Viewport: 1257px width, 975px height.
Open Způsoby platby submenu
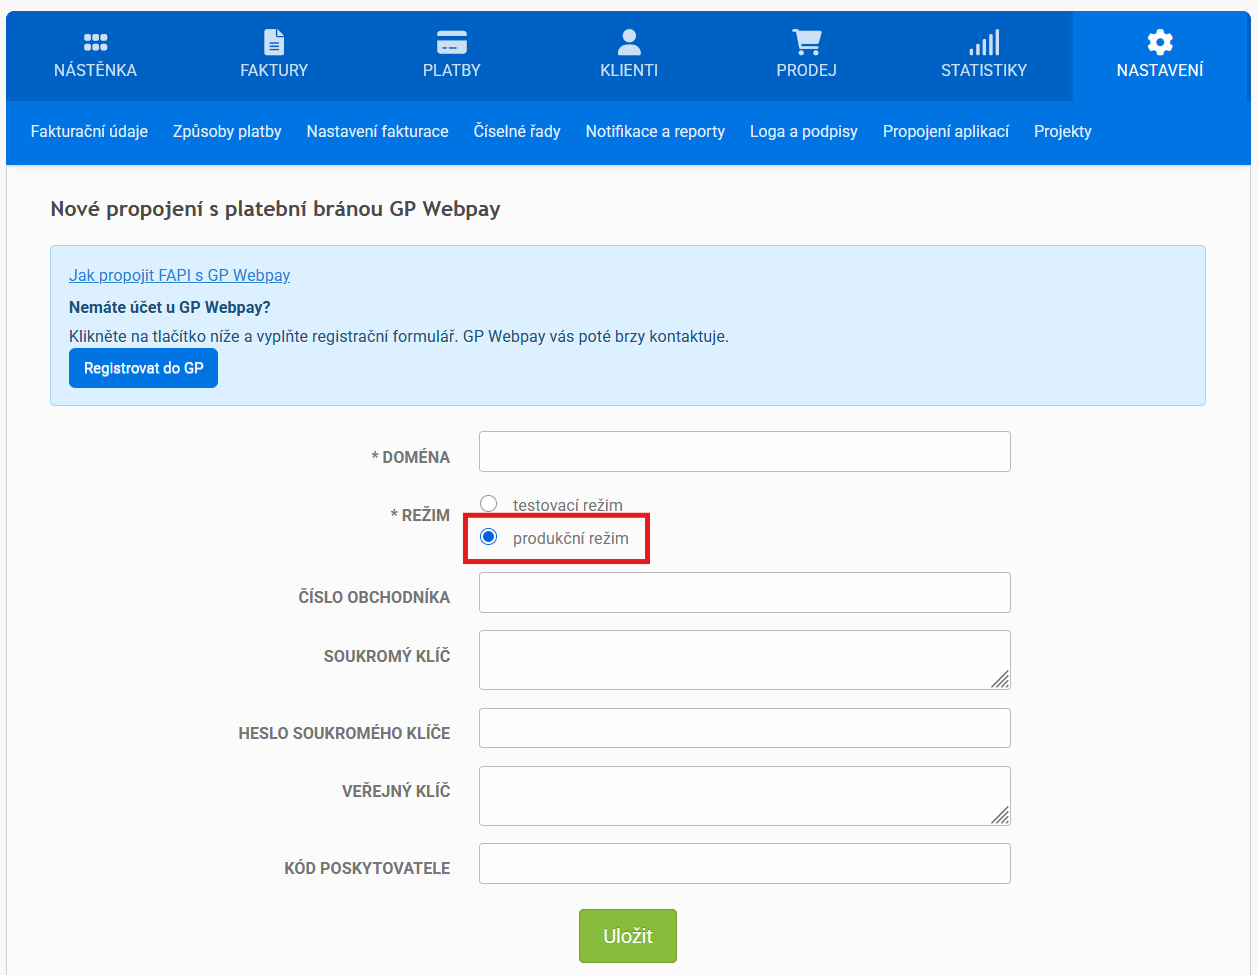227,131
